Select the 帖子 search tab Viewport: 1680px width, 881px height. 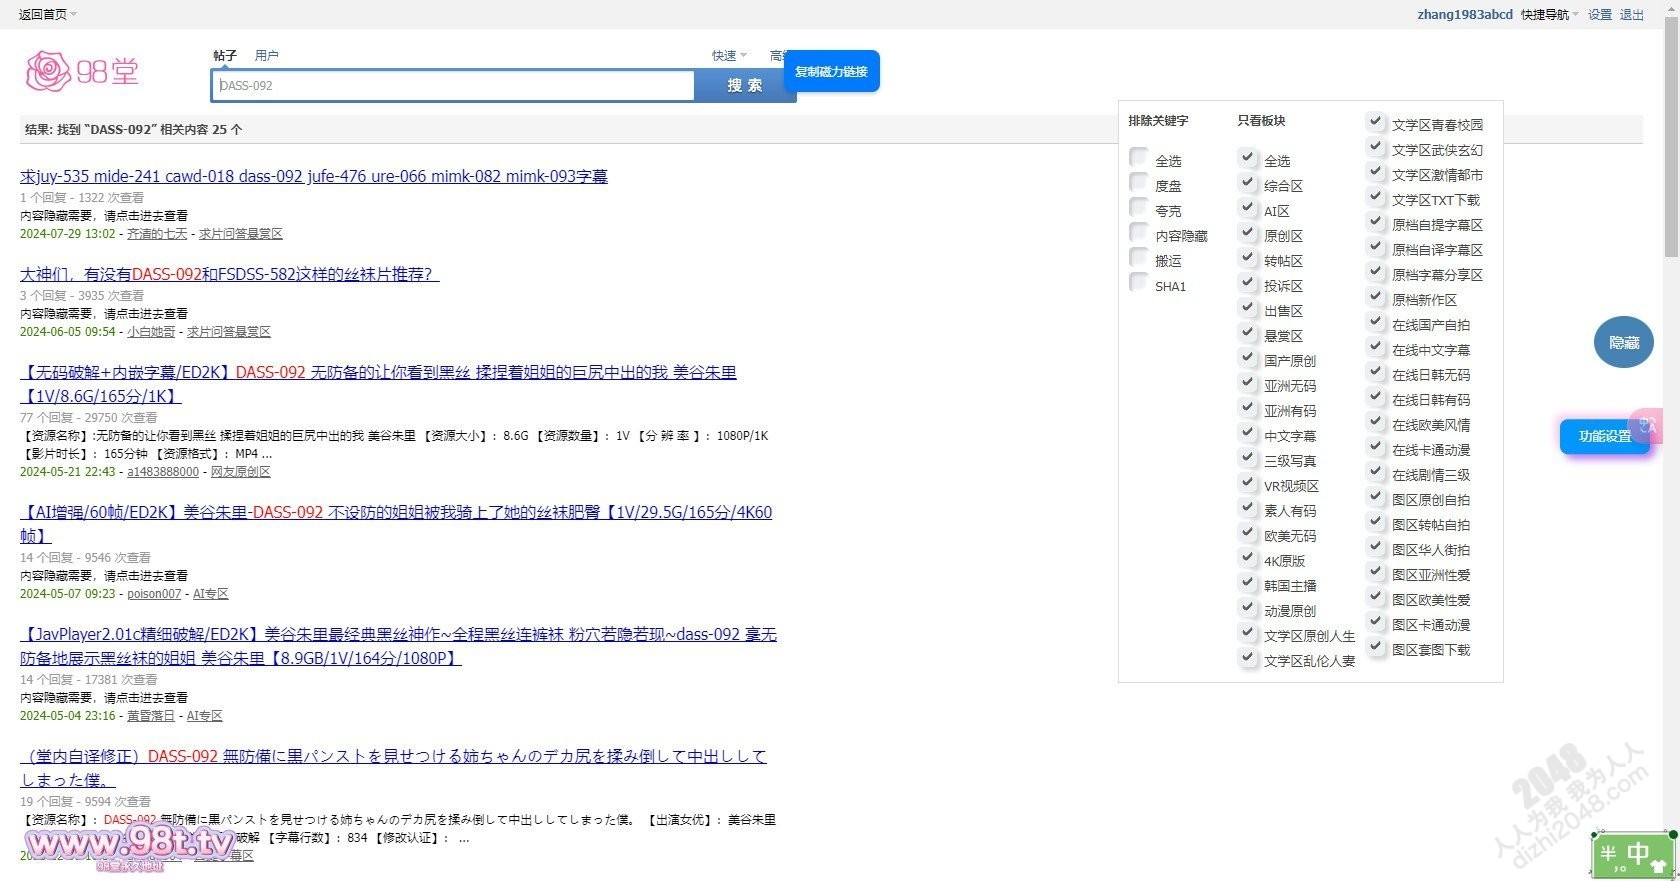point(225,56)
